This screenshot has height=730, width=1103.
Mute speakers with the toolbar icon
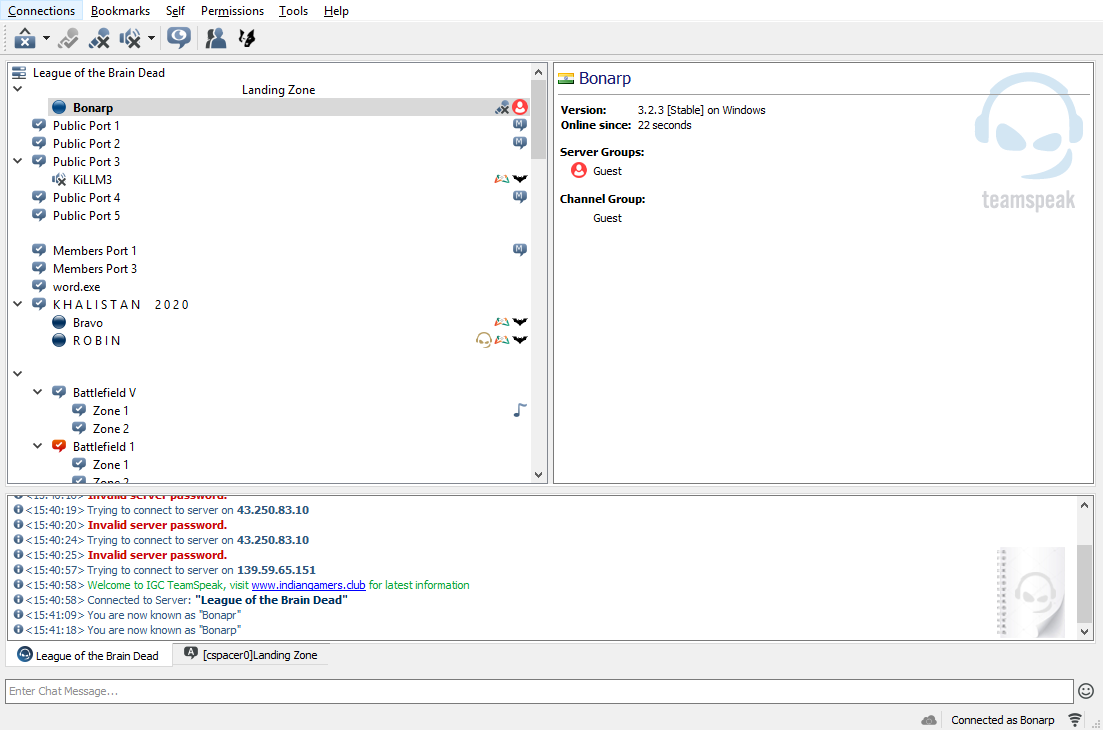(130, 38)
